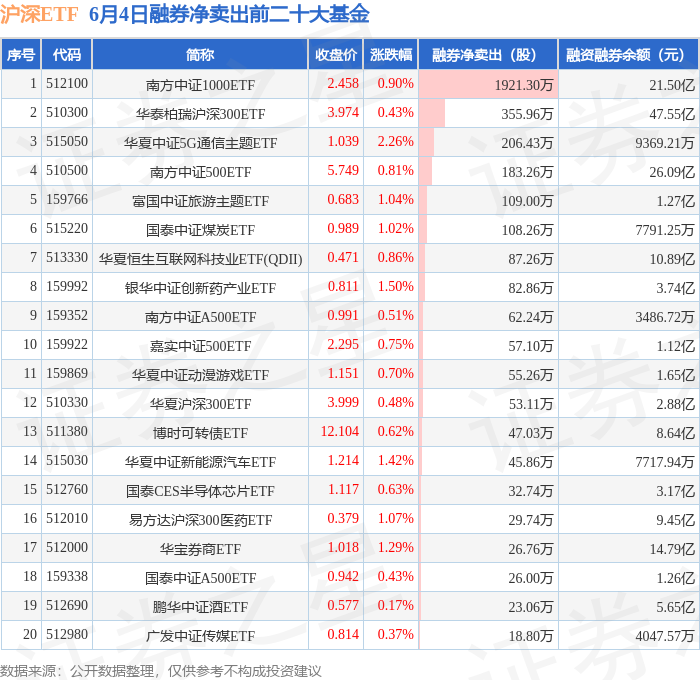Click the 沪深ETF title label
The width and height of the screenshot is (700, 680).
tap(39, 14)
